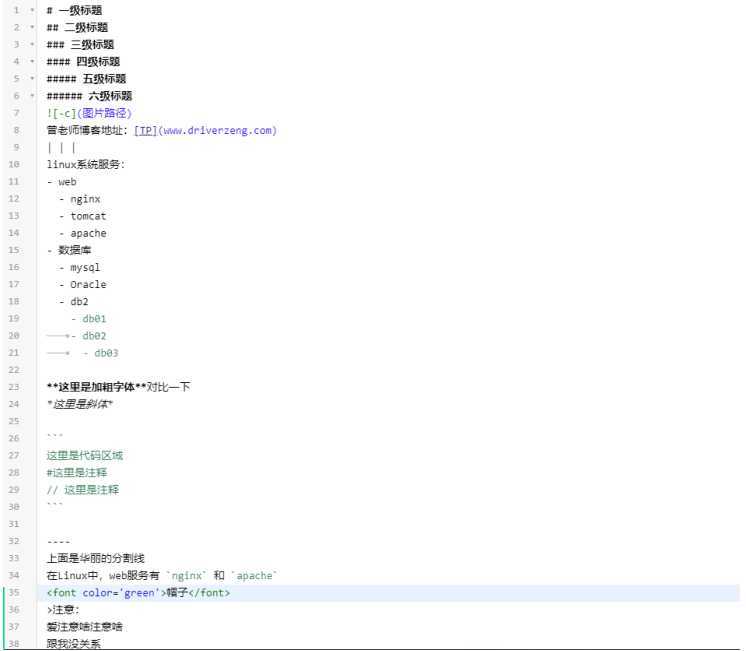Click the italic text '*这里是斜体*'

[x=80, y=404]
